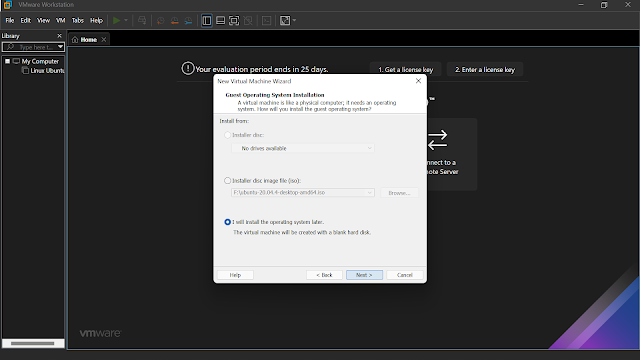
Task: Click the Enter Full Screen icon
Action: 234,20
